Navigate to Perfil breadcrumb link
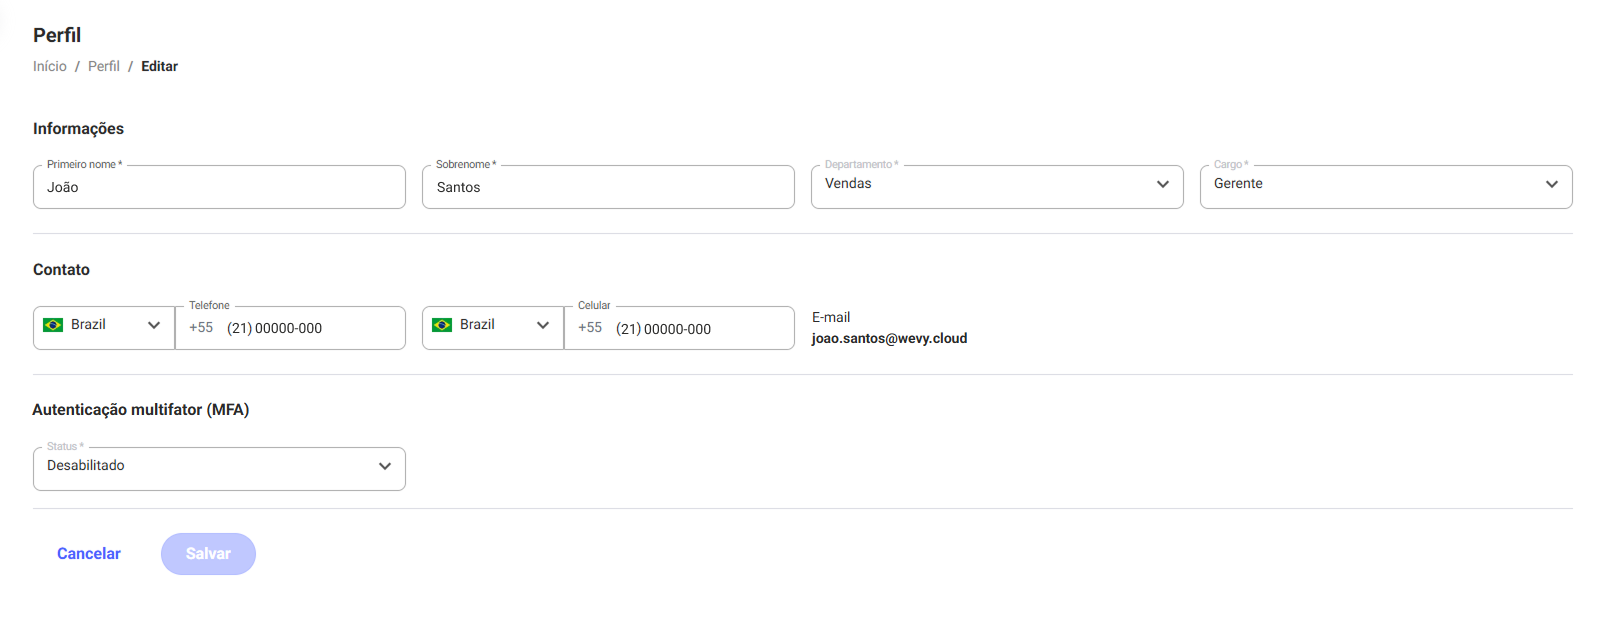The width and height of the screenshot is (1608, 640). click(x=104, y=66)
